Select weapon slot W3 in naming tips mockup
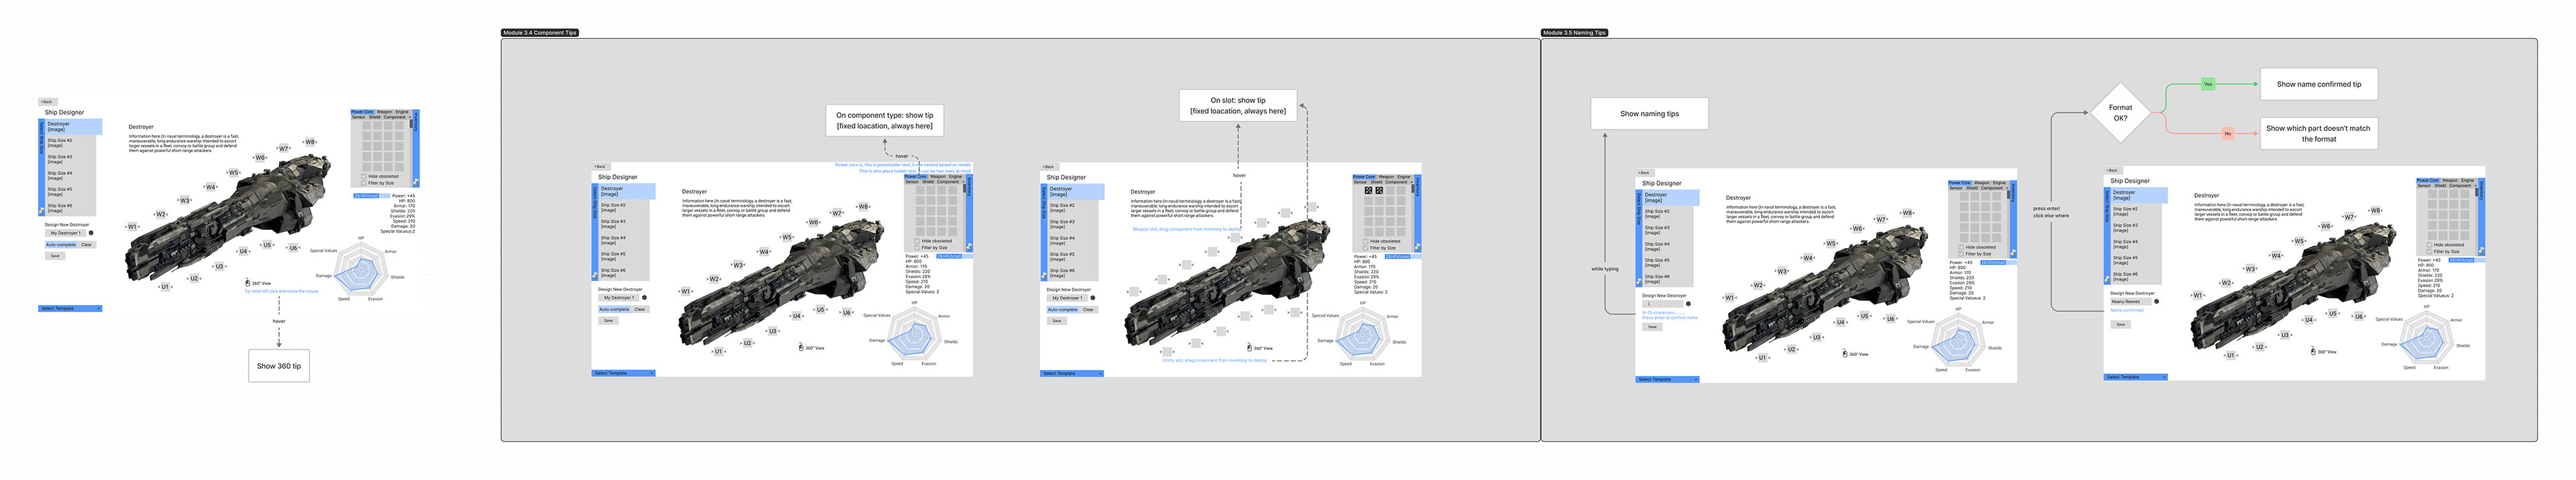This screenshot has width=2576, height=480. (x=1782, y=271)
